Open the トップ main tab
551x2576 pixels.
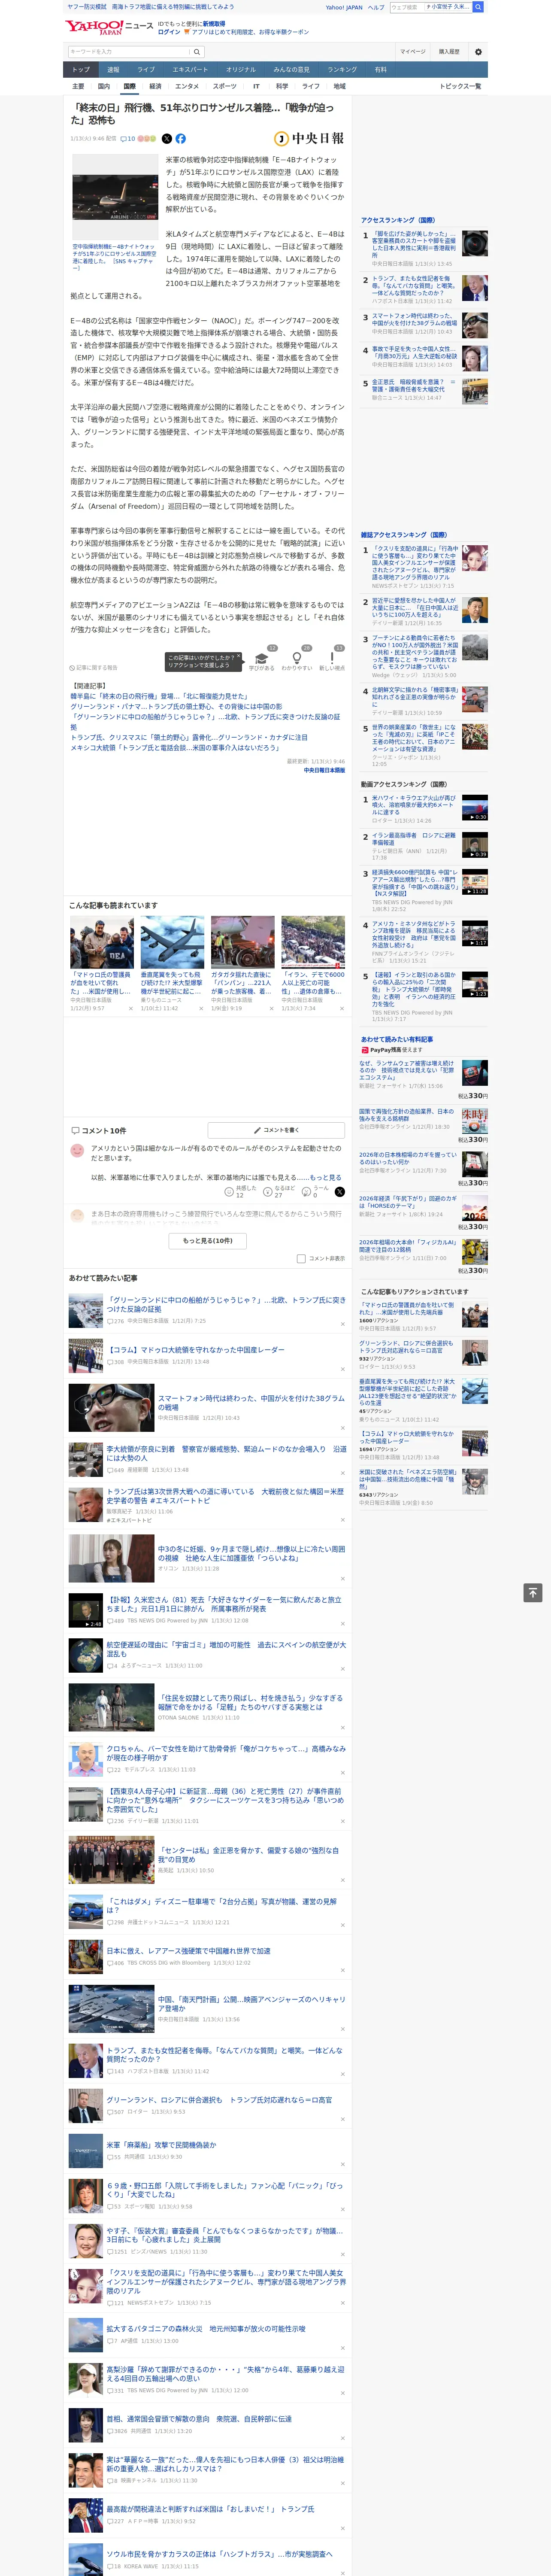[81, 70]
